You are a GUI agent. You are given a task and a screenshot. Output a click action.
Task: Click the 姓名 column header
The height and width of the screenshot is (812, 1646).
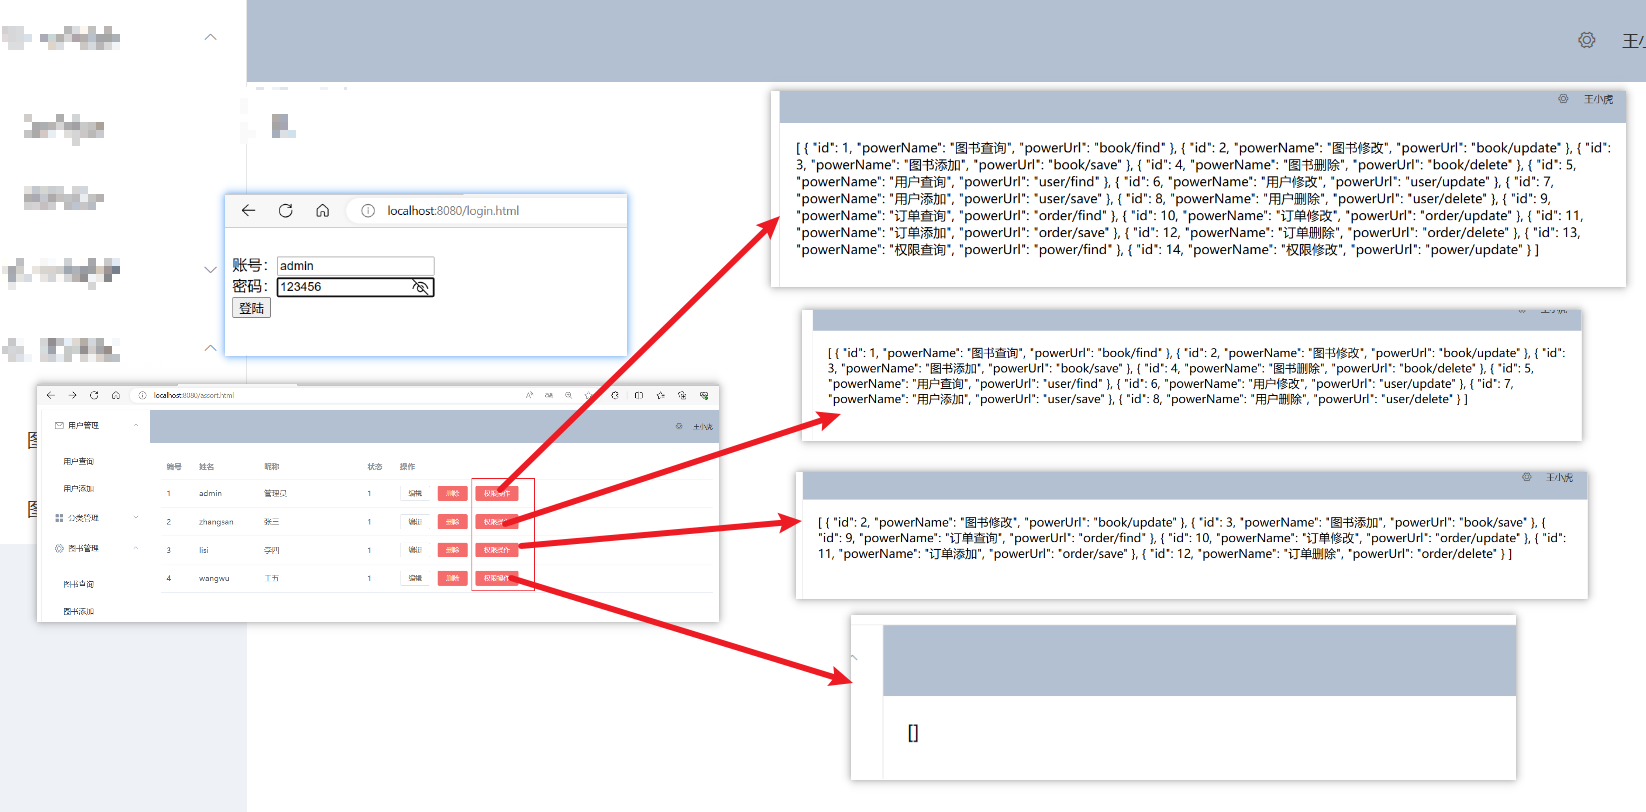206,466
